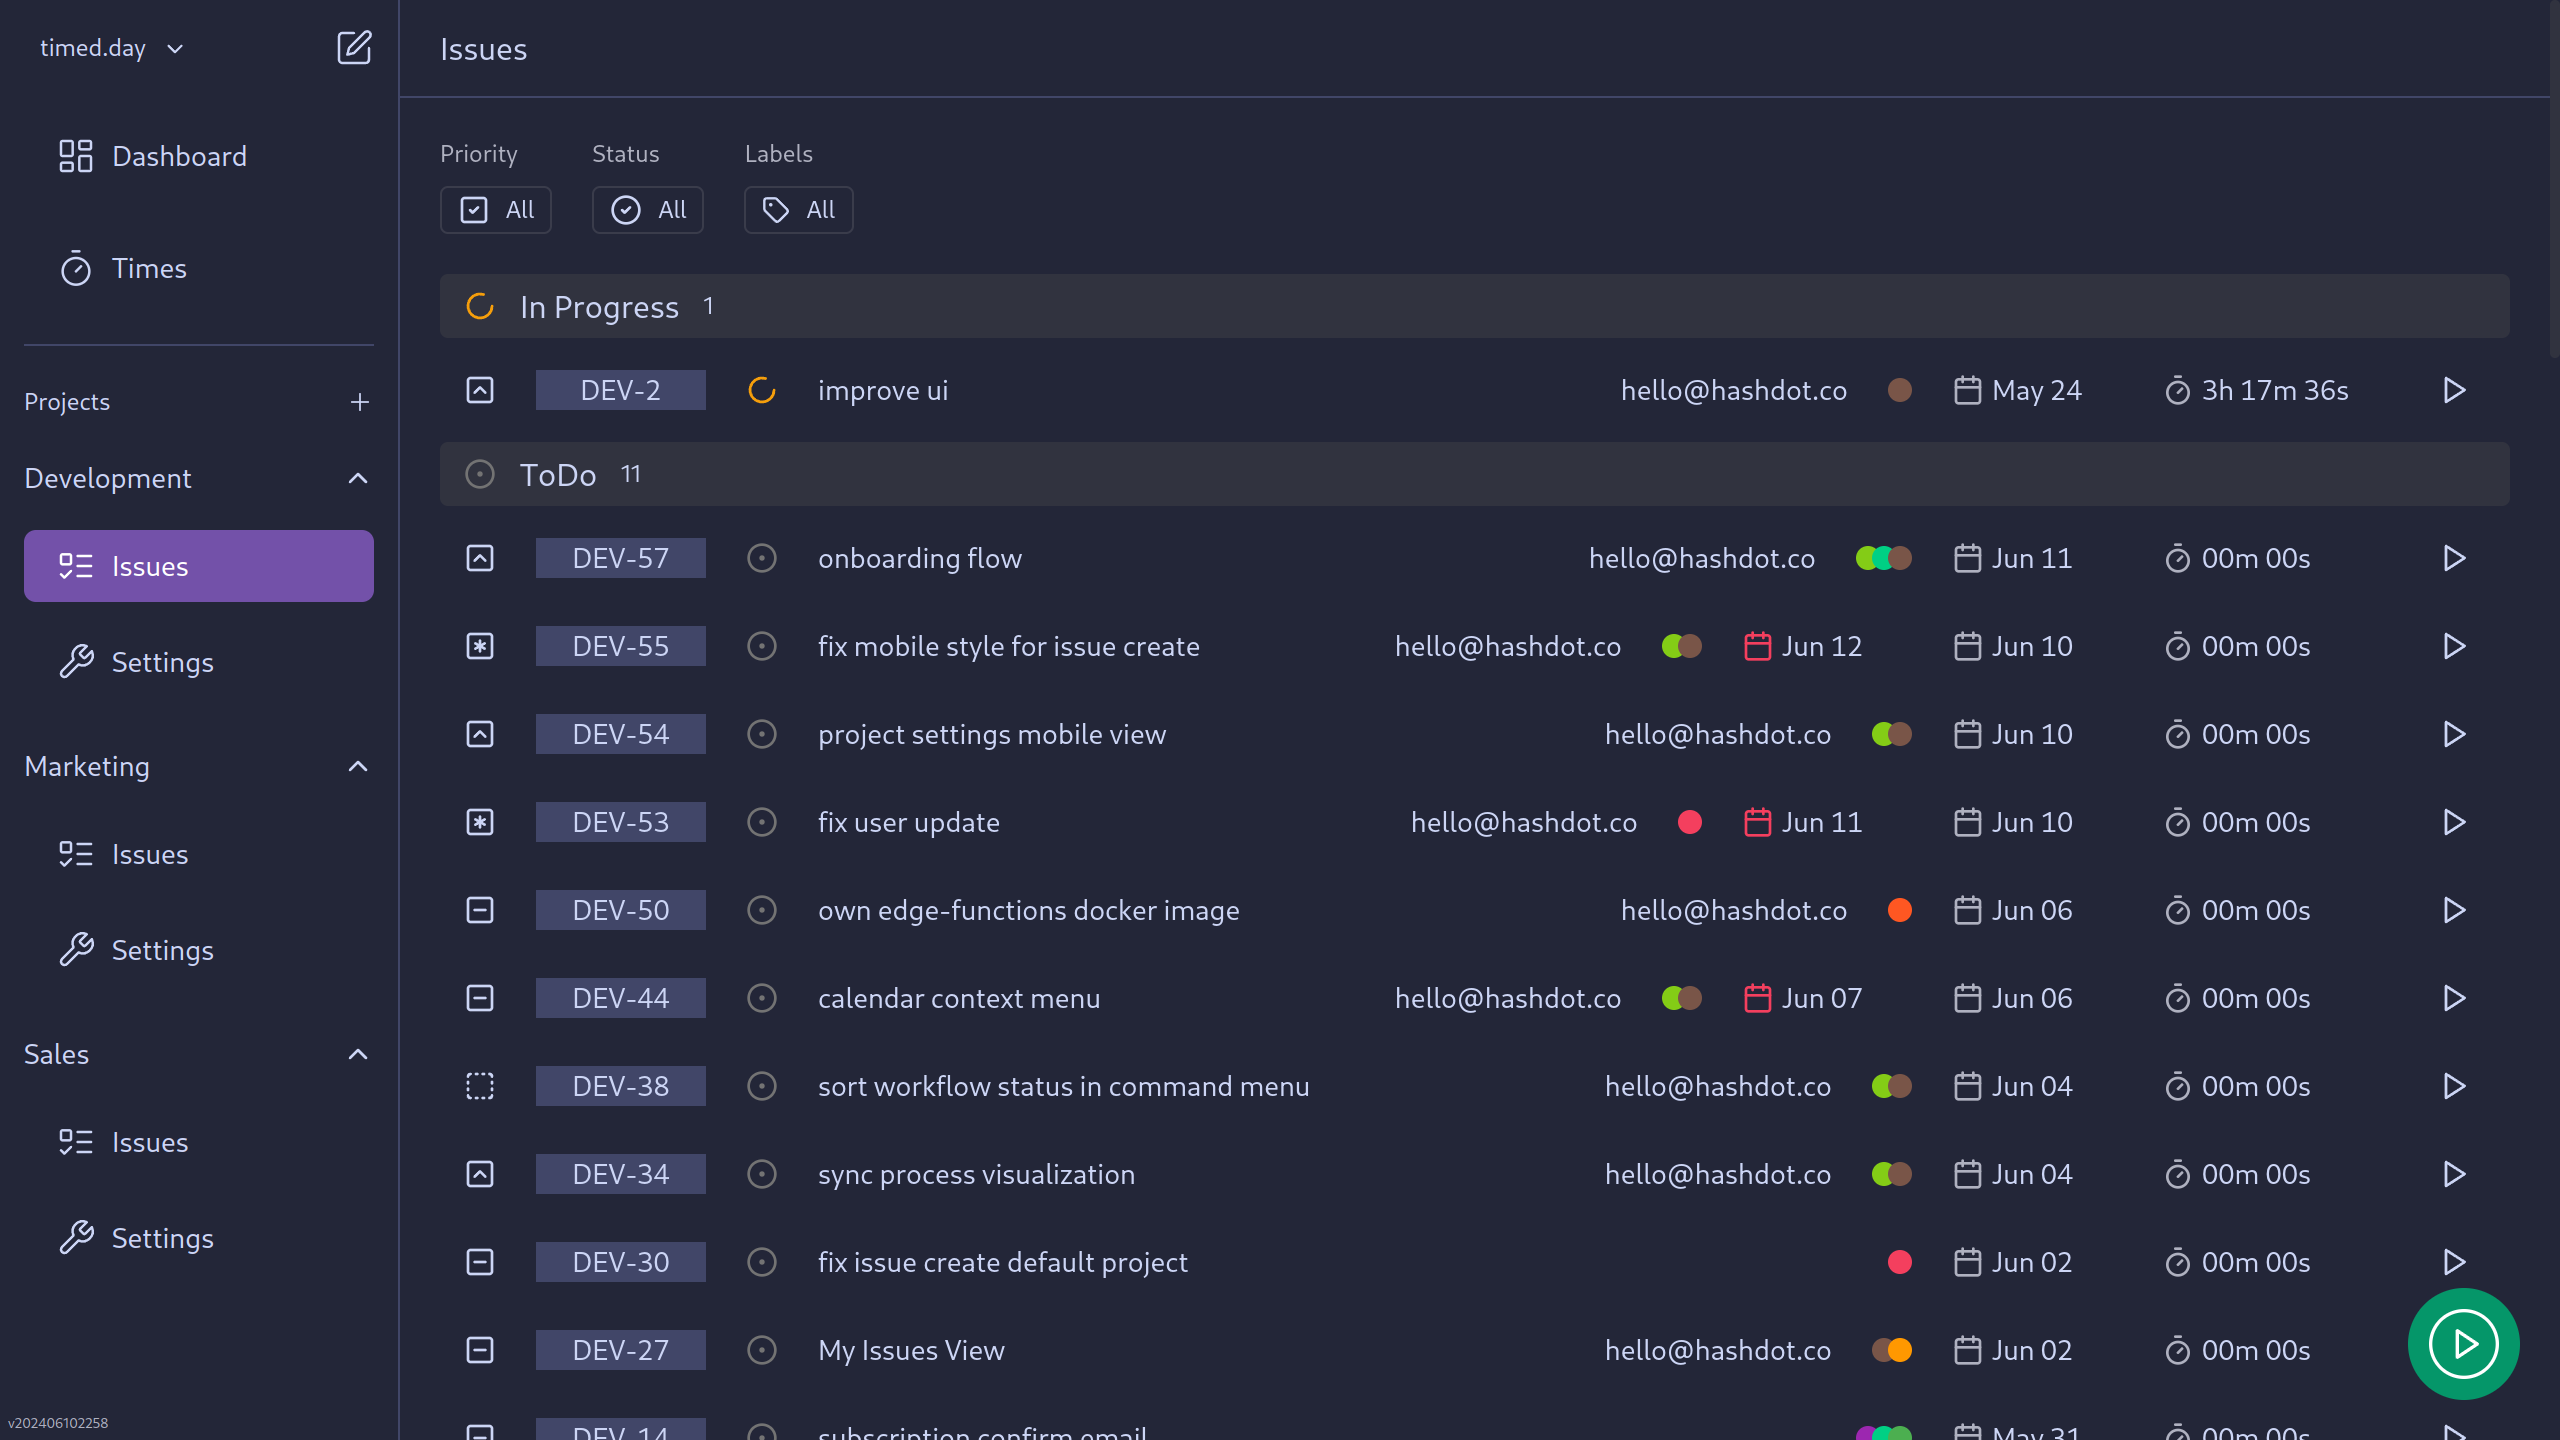
Task: Click the new issue compose icon top-right
Action: (x=353, y=47)
